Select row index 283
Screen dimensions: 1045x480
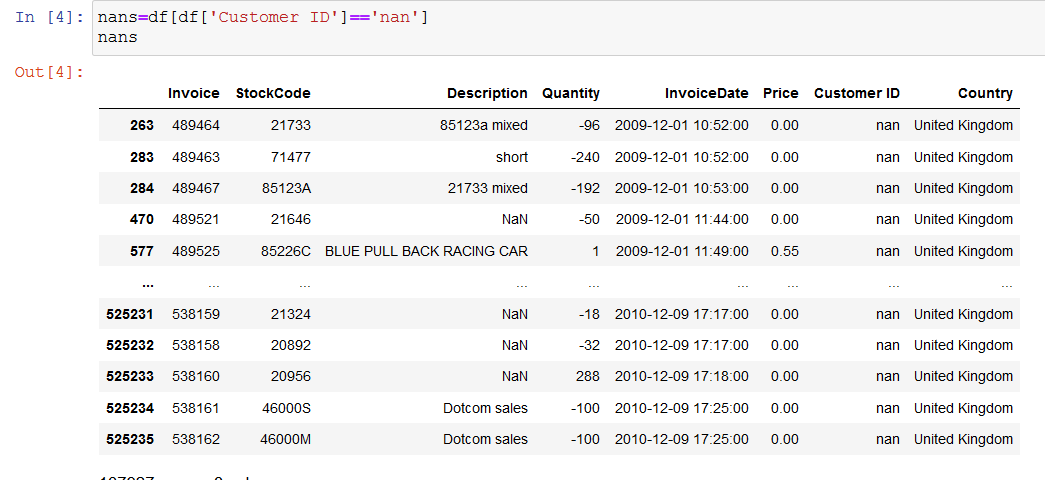[x=141, y=157]
